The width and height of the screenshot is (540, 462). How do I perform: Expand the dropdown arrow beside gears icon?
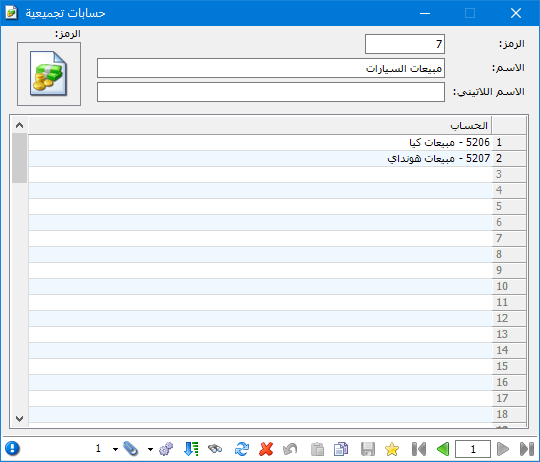pyautogui.click(x=150, y=449)
